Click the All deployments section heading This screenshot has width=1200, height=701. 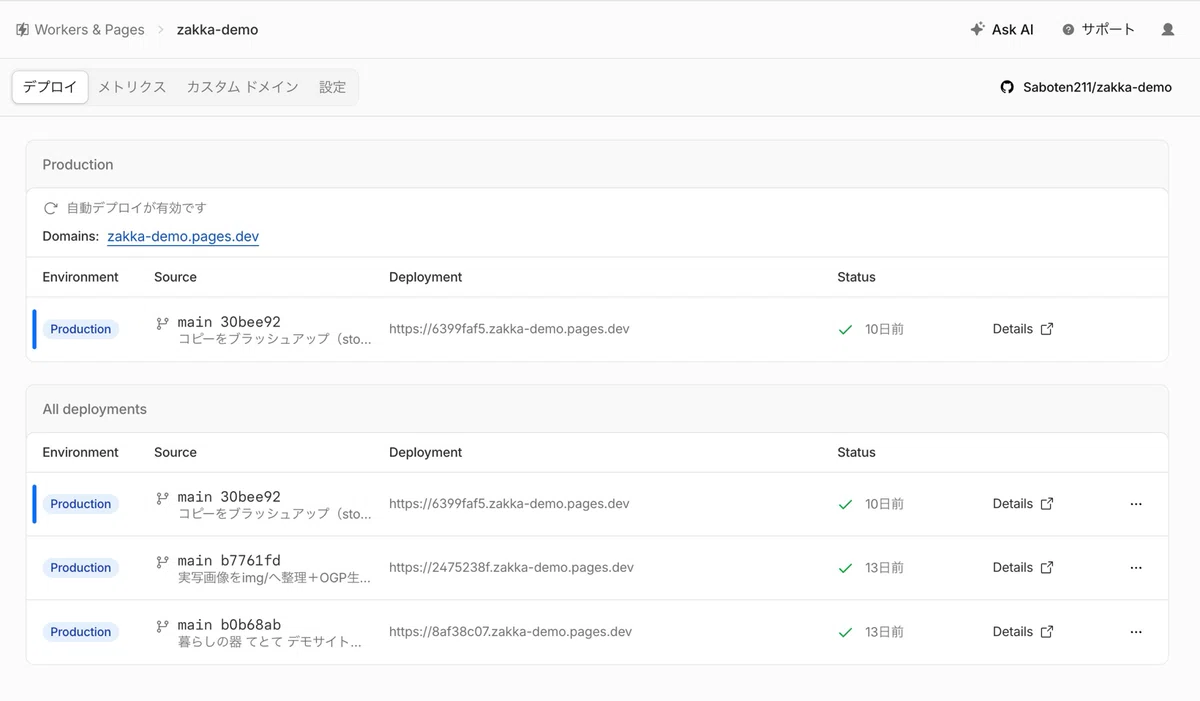94,409
